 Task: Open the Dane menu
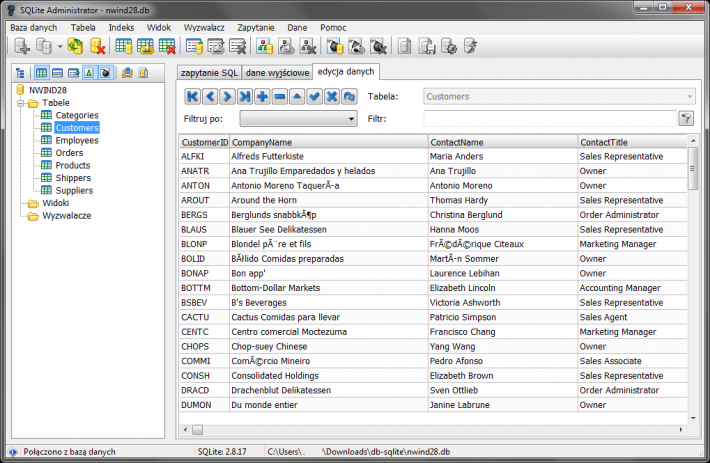coord(297,28)
